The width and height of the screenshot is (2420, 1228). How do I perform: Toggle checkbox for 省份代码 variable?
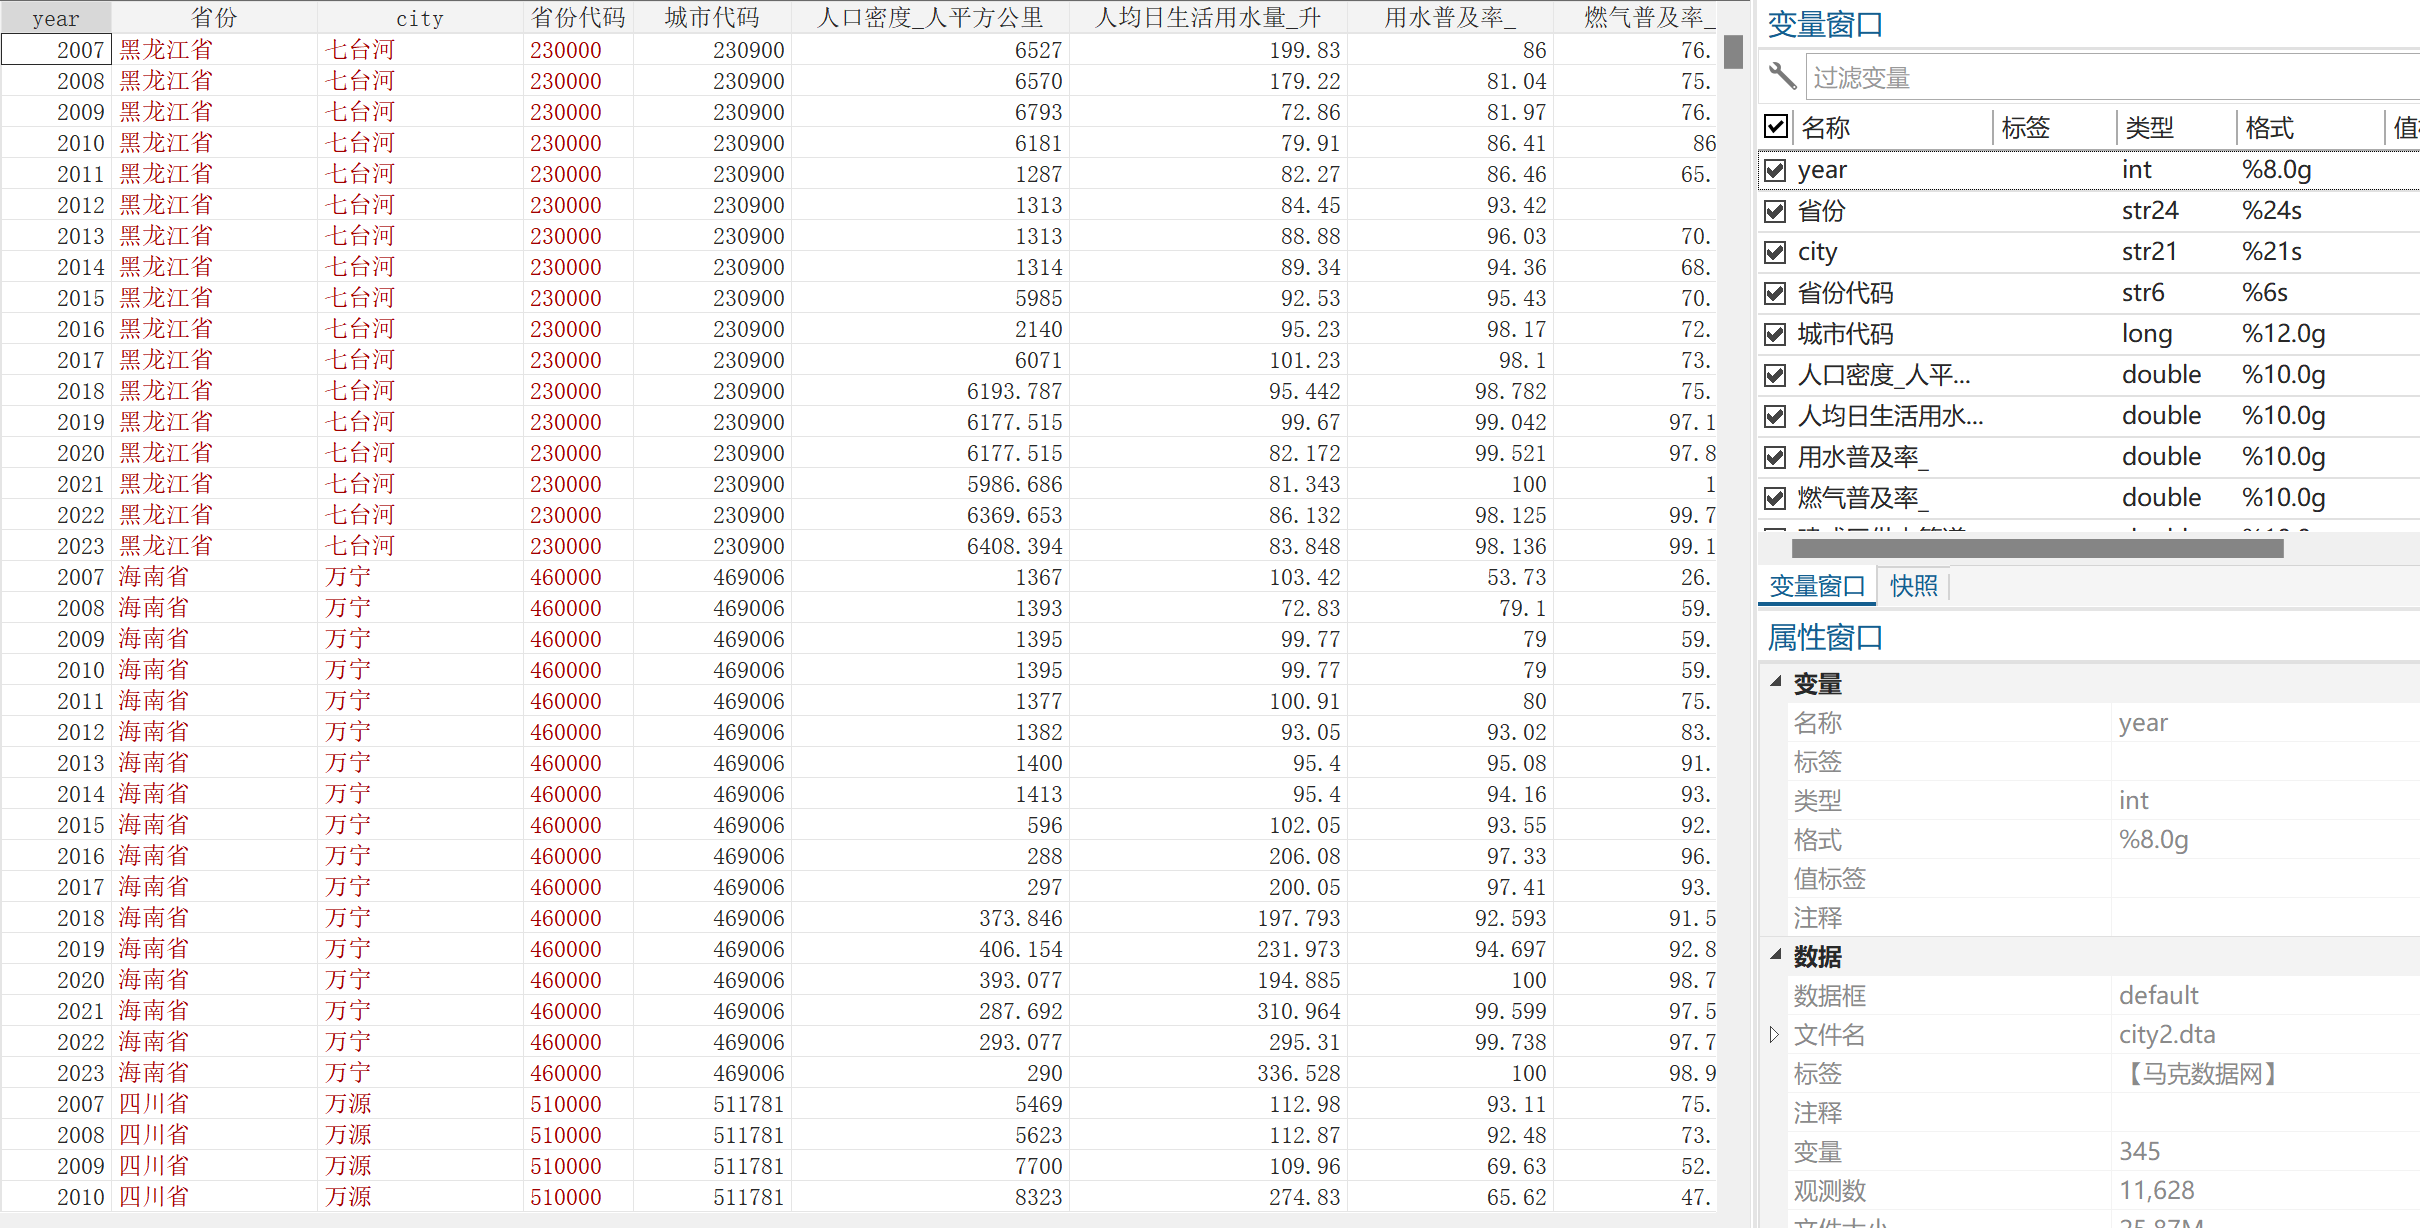(1775, 293)
